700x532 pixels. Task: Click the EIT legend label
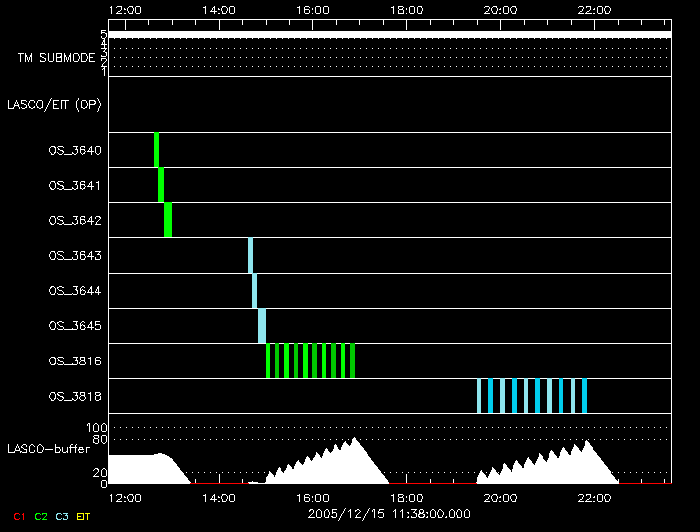tap(85, 516)
